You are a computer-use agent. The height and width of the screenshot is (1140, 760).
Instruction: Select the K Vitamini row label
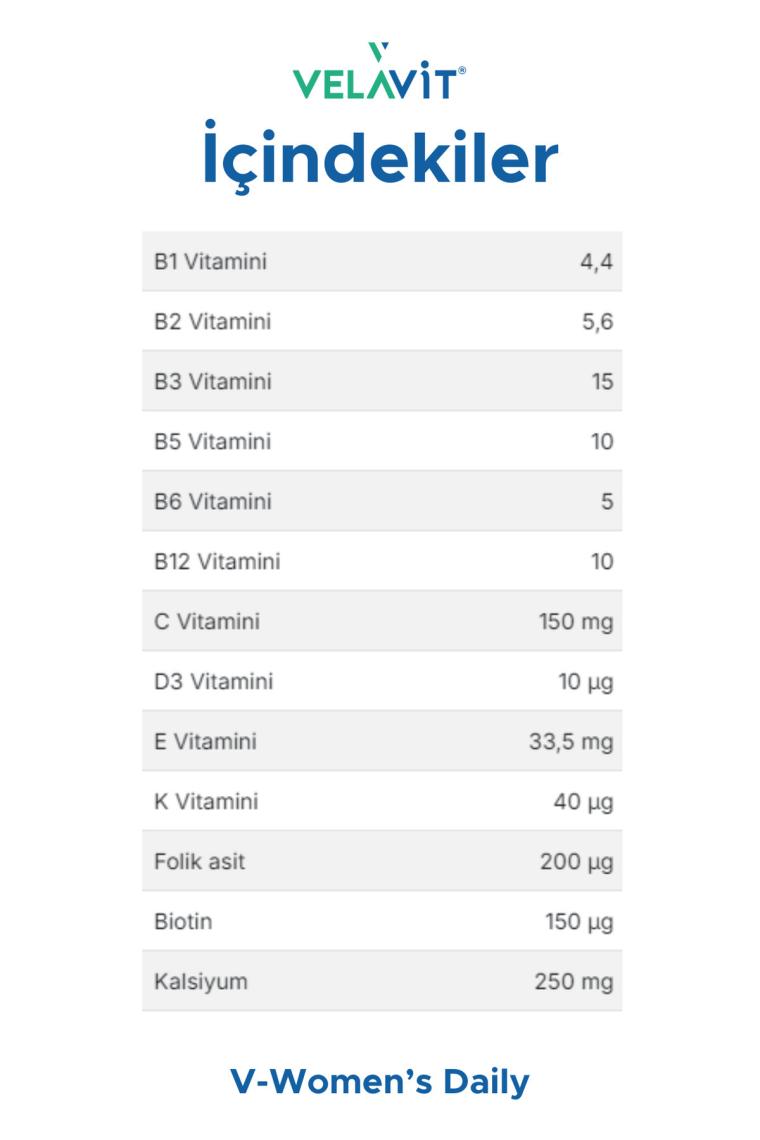[x=206, y=802]
